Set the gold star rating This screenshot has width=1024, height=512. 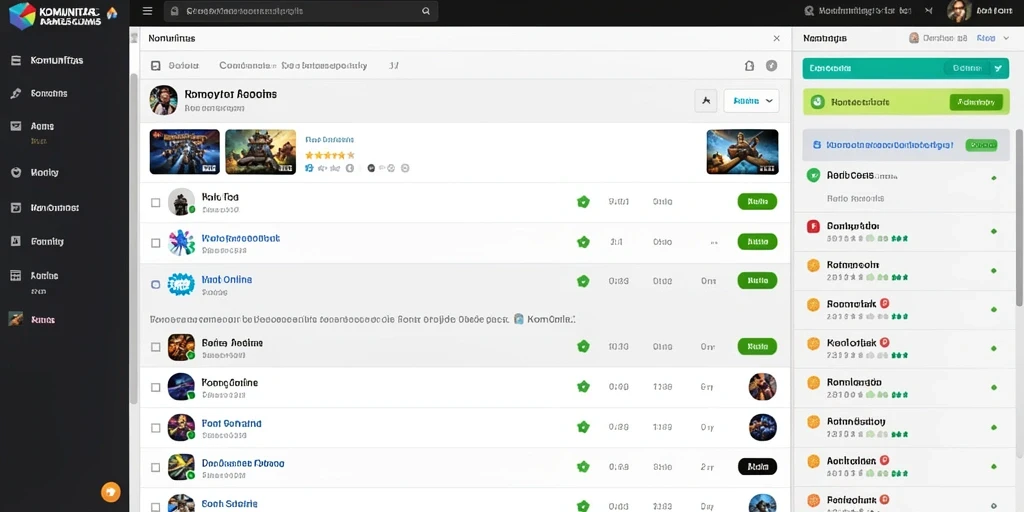pos(330,155)
